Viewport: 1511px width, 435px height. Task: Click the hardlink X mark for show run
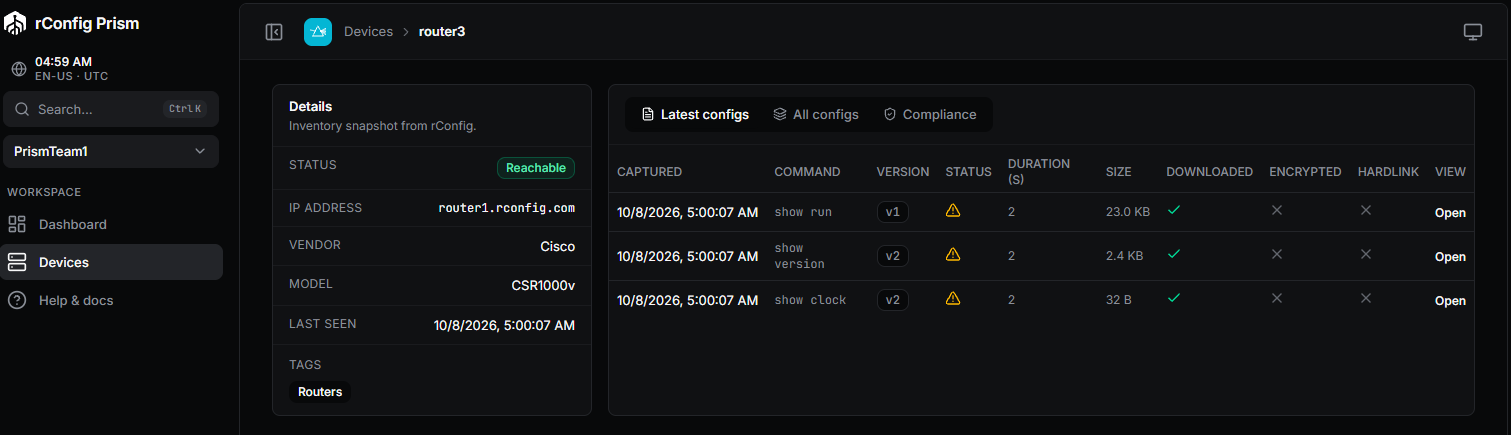pyautogui.click(x=1365, y=211)
